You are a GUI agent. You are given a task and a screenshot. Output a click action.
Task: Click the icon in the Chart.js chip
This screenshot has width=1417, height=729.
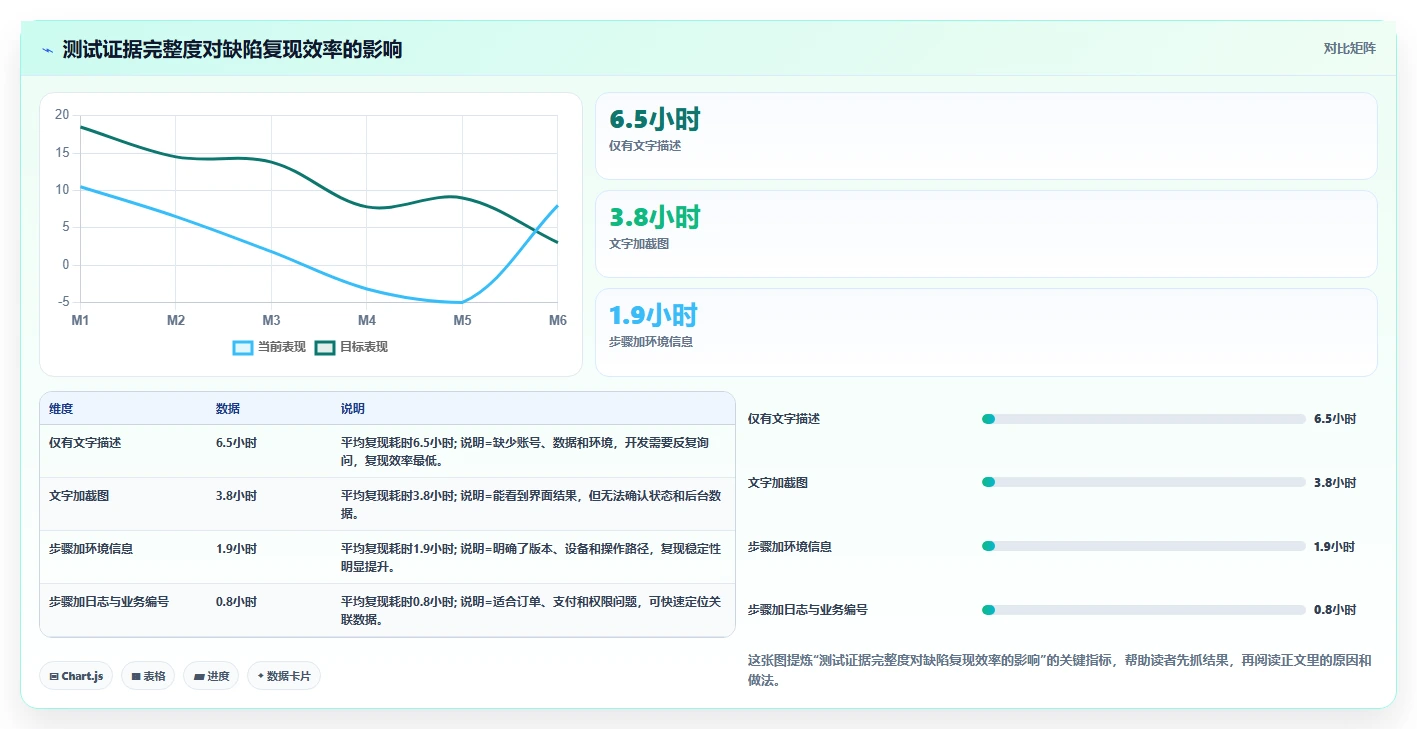point(54,677)
